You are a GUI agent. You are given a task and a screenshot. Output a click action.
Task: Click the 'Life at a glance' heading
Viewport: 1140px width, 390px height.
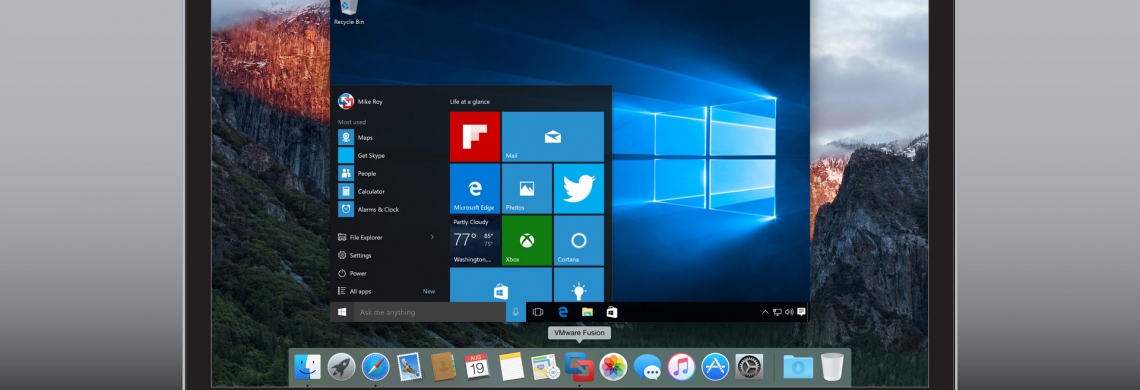pos(470,102)
